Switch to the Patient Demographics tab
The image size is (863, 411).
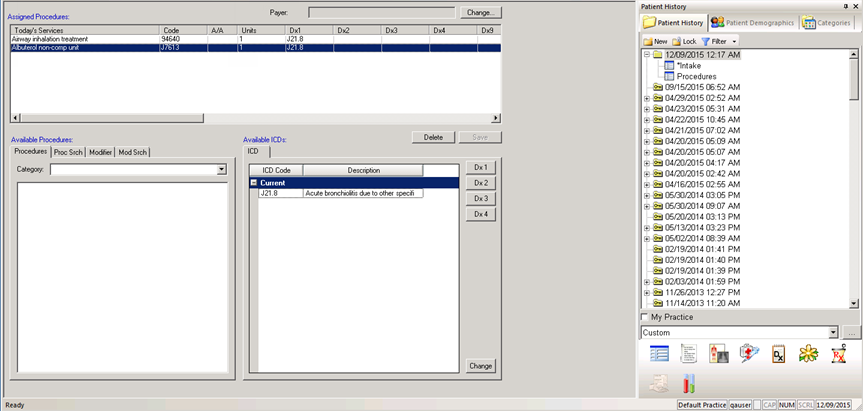(753, 23)
